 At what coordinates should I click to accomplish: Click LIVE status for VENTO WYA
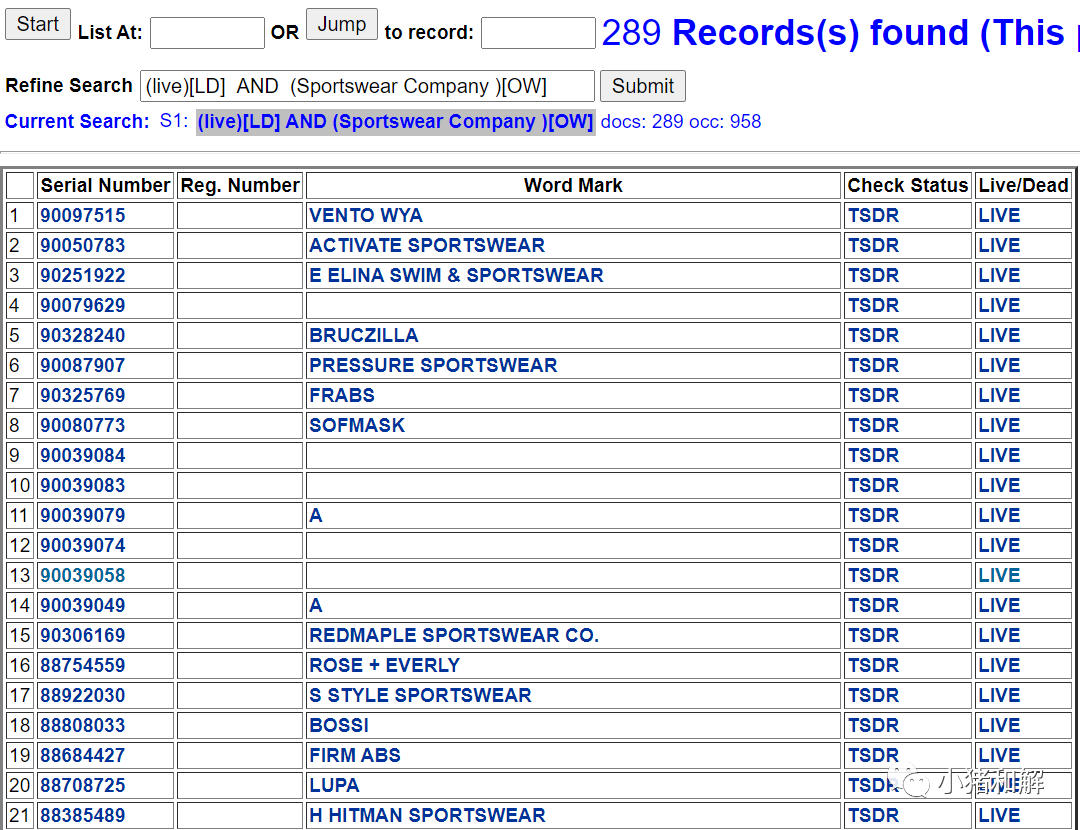pos(999,216)
